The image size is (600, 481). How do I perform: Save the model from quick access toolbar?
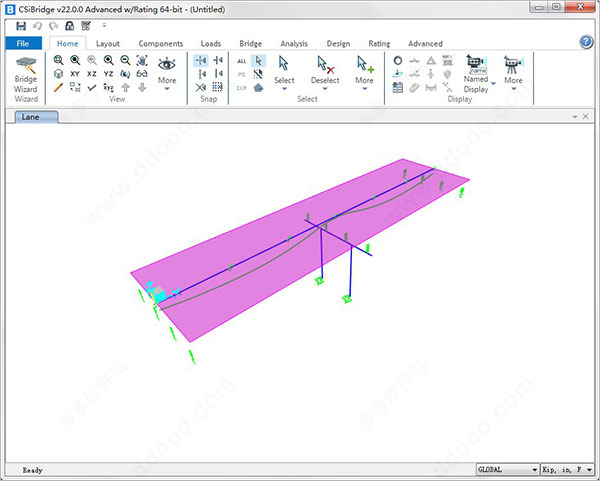(21, 26)
